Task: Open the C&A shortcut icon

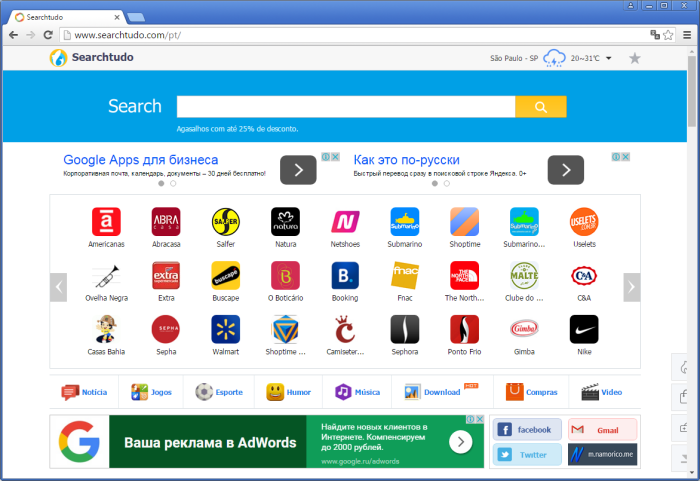Action: point(584,276)
